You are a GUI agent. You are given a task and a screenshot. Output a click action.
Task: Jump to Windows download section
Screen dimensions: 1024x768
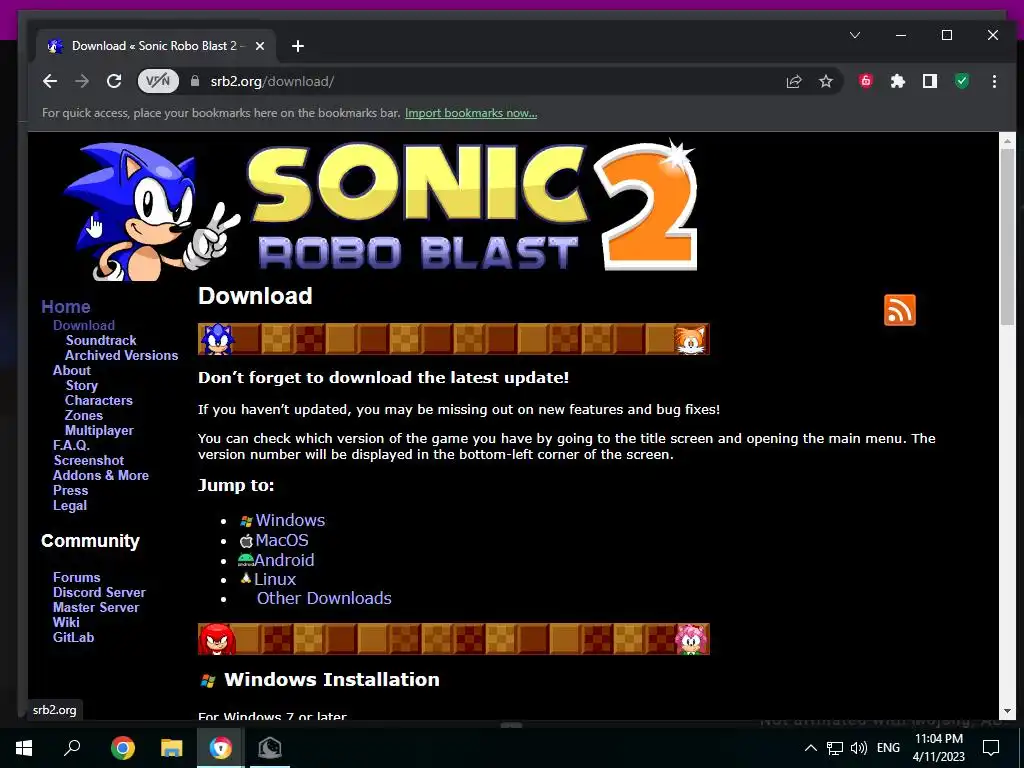coord(290,520)
